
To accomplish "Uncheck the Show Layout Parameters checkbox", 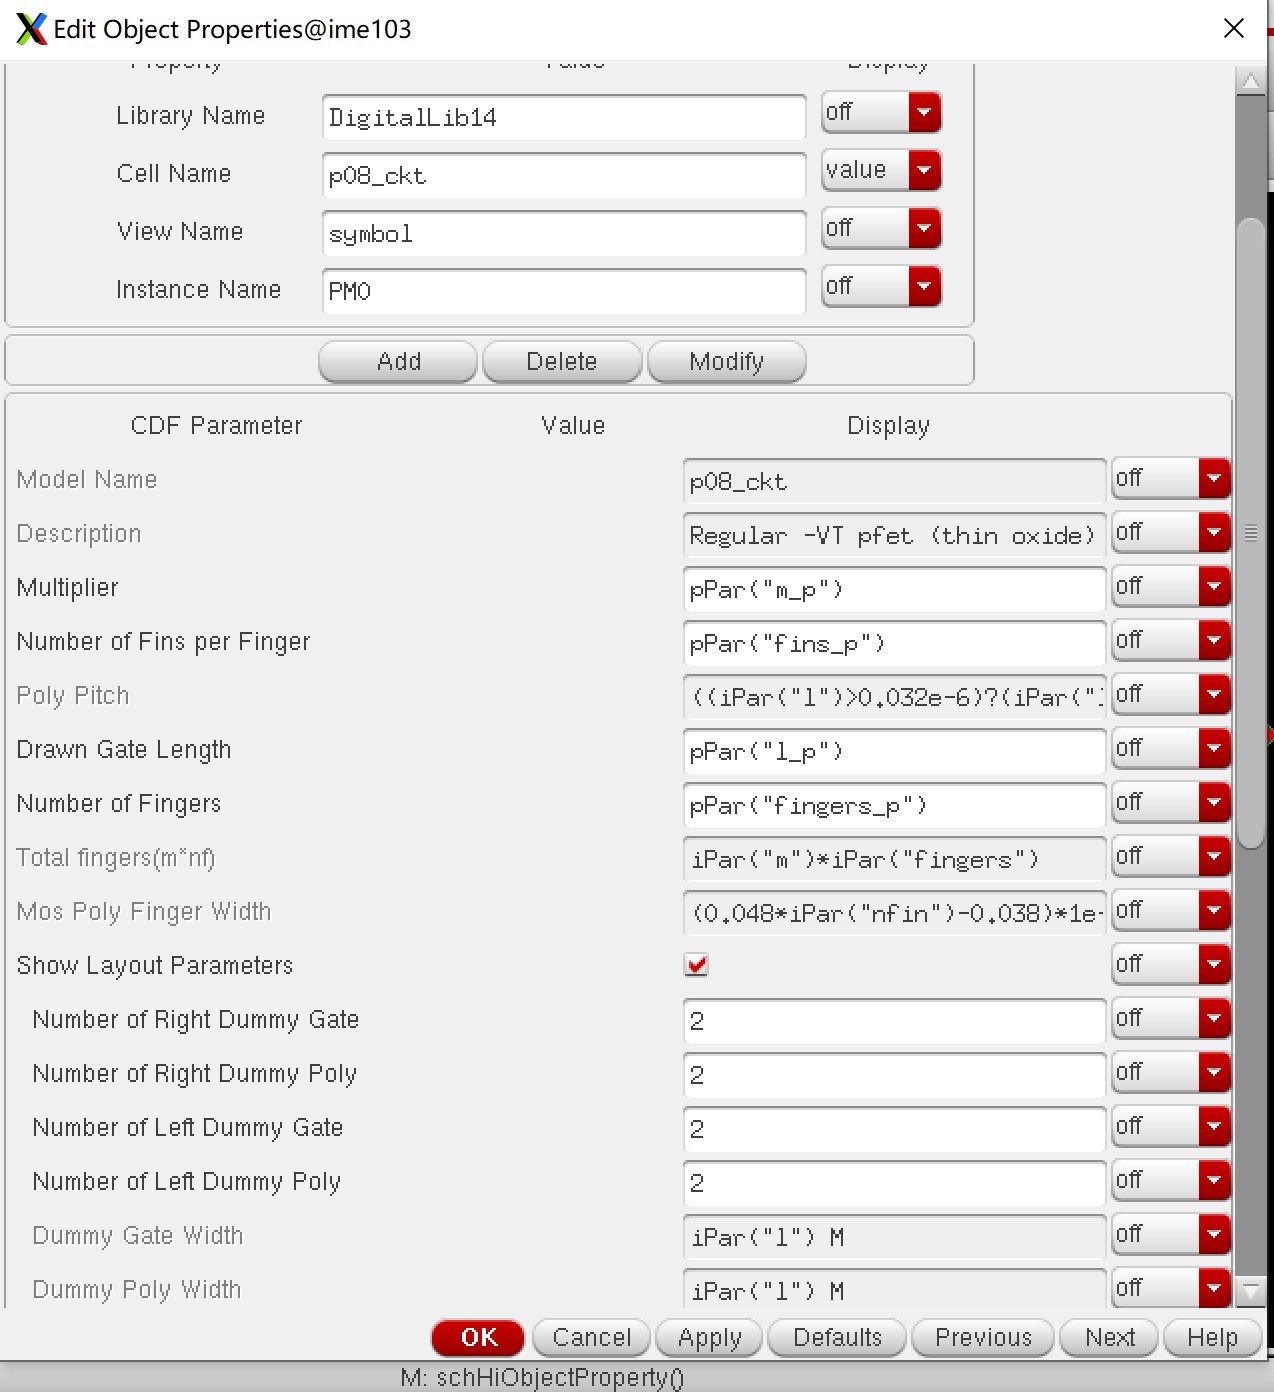I will pos(697,964).
